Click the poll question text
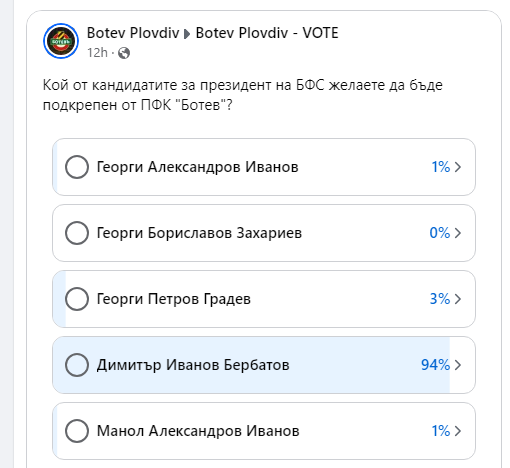Screen dimensions: 510x468 click(243, 95)
